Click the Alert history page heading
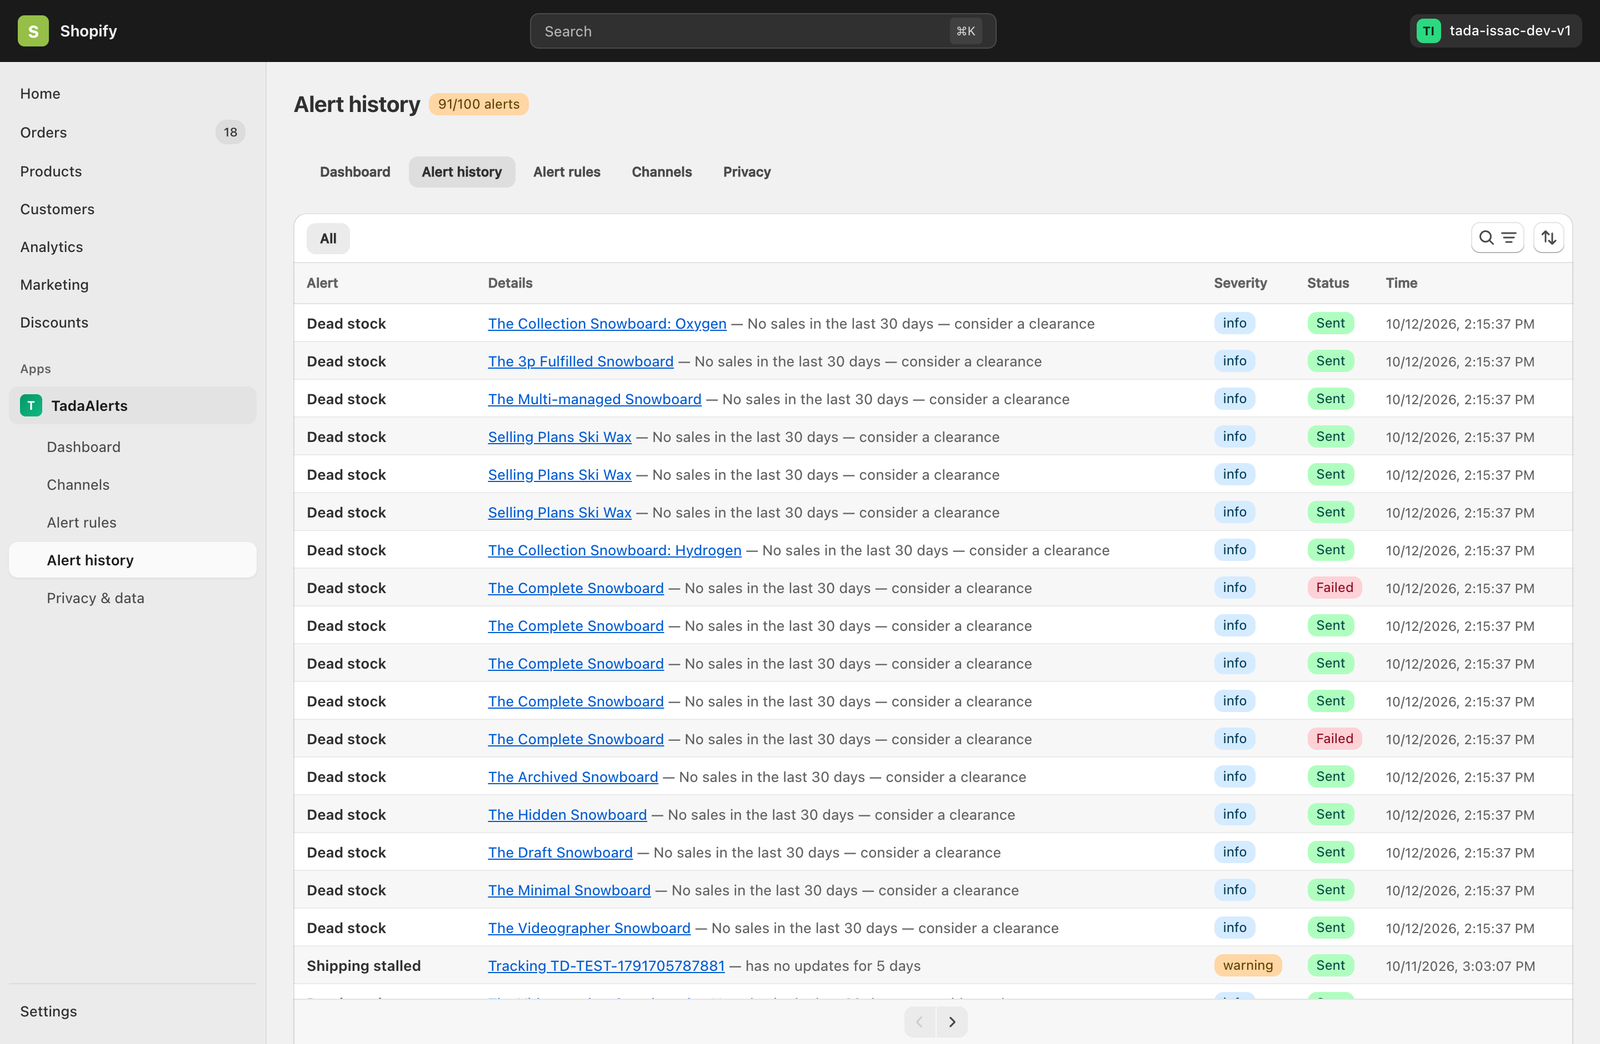1600x1044 pixels. click(x=357, y=104)
